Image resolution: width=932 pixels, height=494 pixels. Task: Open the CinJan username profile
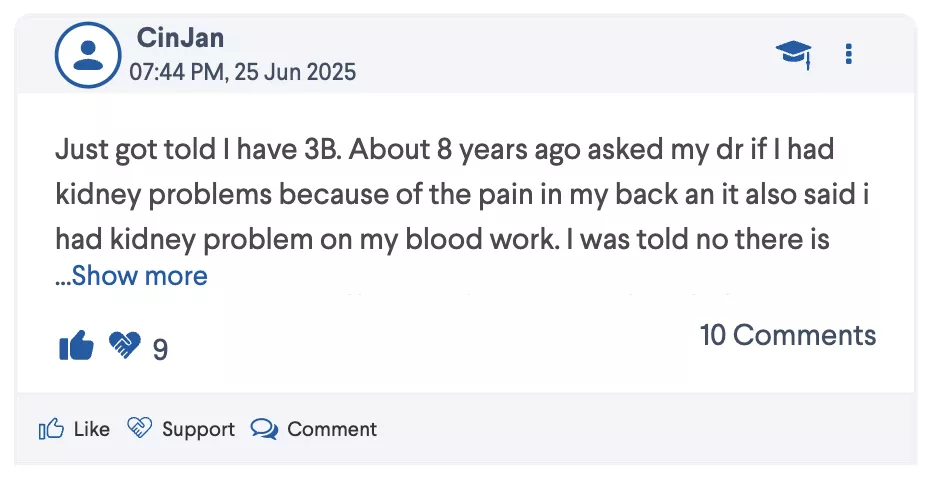180,38
